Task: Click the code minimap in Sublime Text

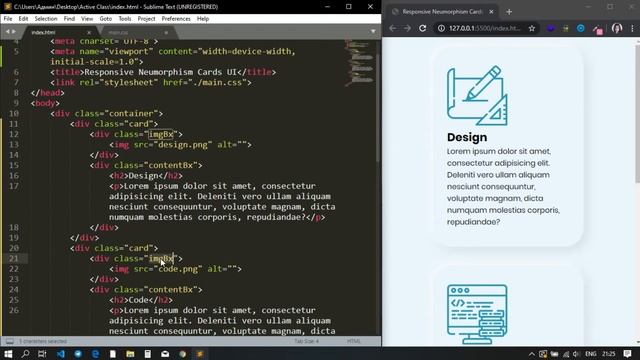Action: pos(359,63)
